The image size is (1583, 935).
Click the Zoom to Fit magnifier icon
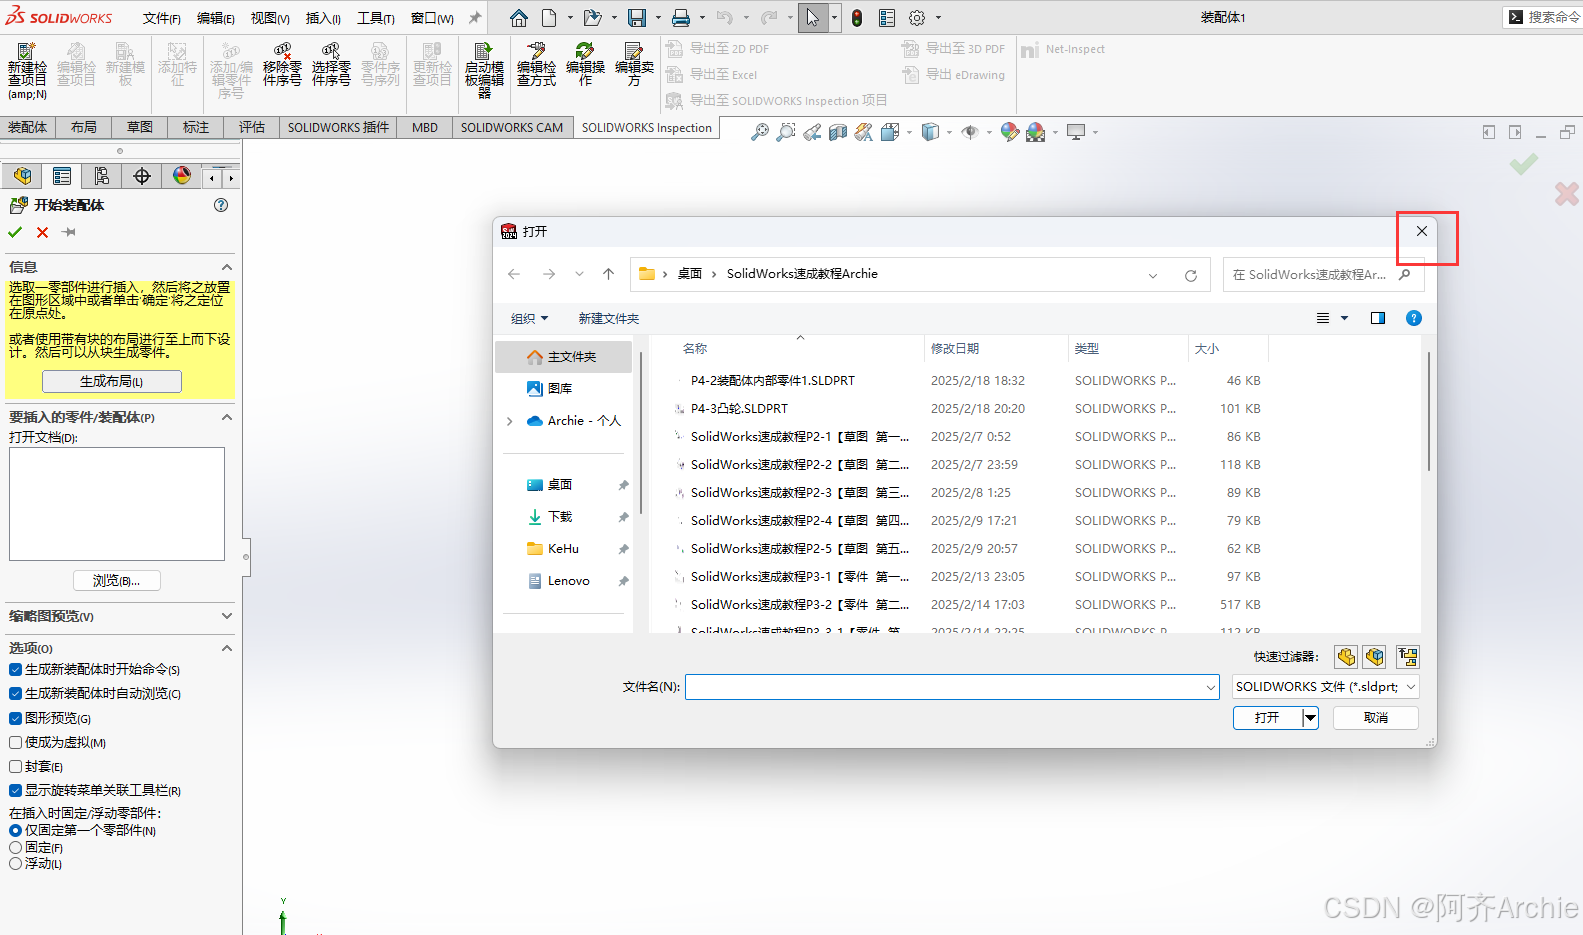coord(760,132)
